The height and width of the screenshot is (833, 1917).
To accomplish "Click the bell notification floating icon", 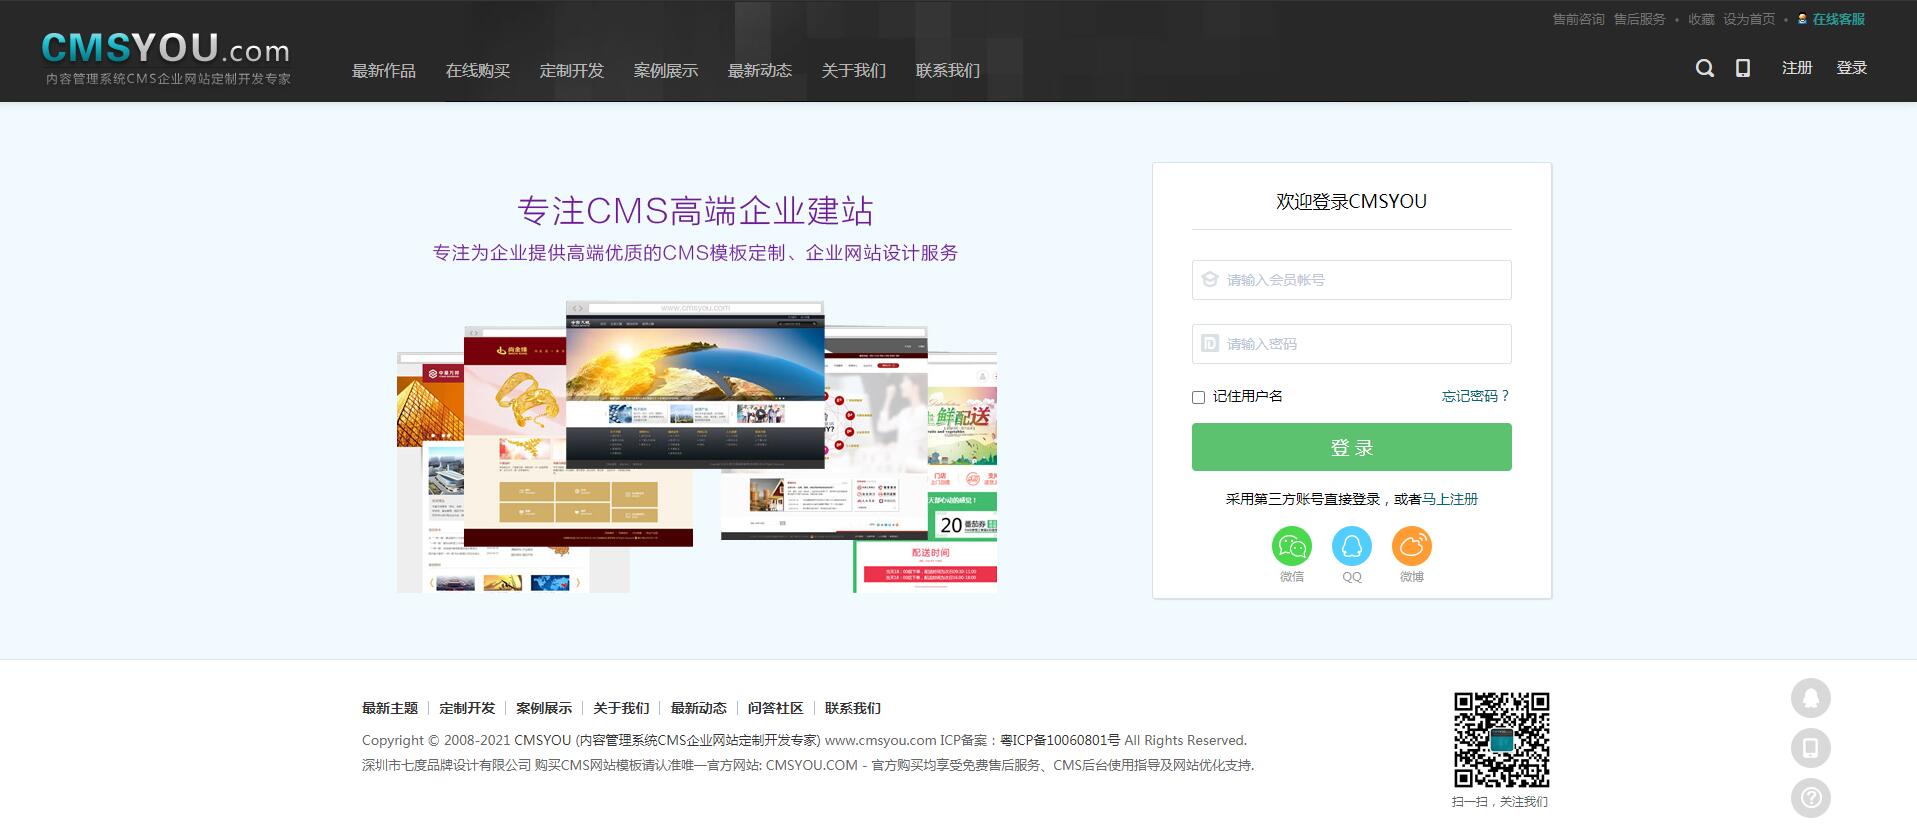I will [1810, 698].
